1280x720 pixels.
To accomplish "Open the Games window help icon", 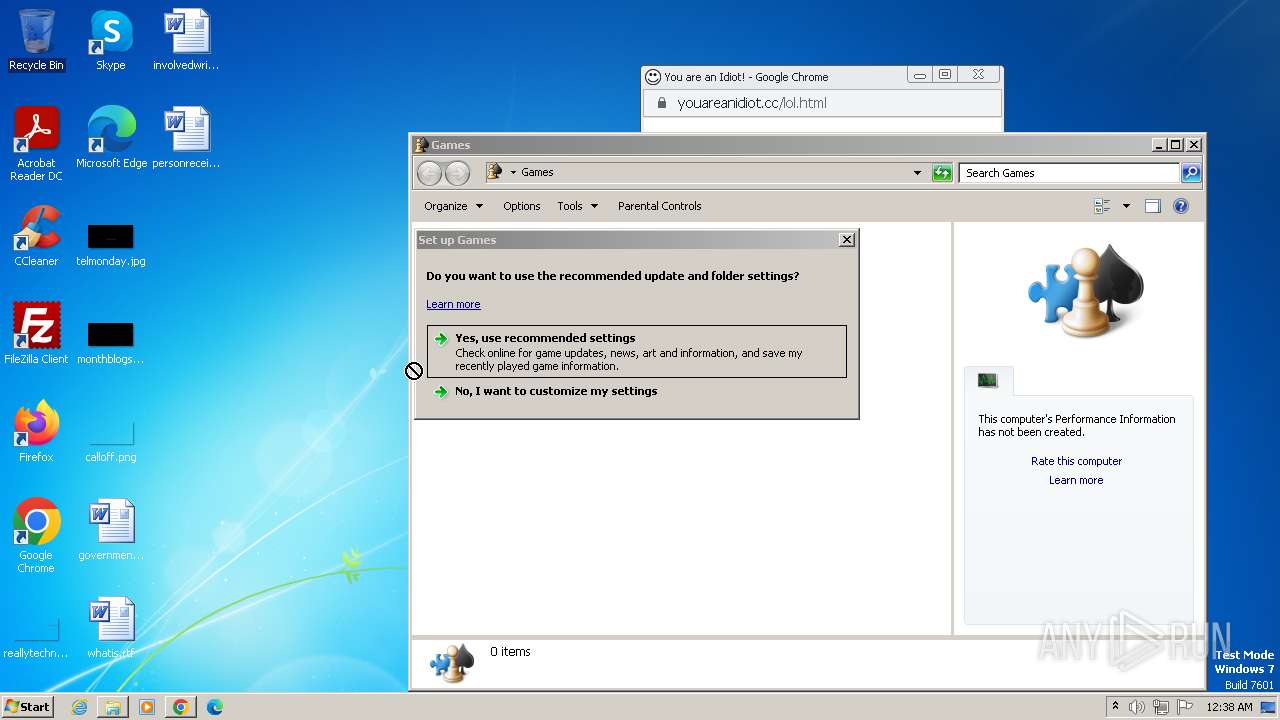I will click(x=1181, y=206).
